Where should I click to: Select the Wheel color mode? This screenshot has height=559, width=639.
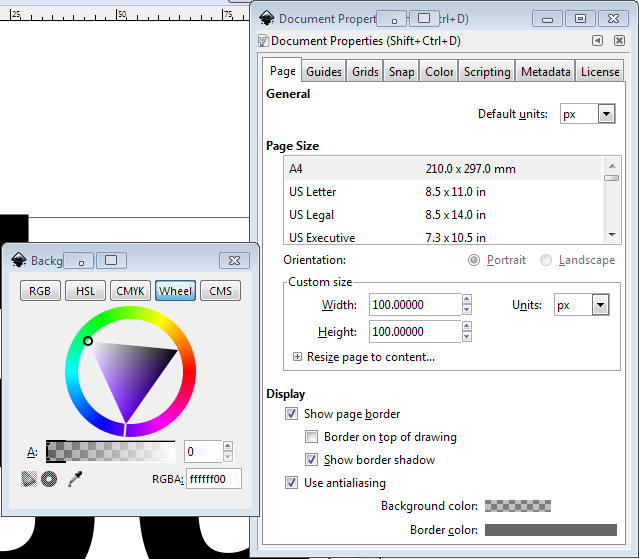tap(175, 291)
